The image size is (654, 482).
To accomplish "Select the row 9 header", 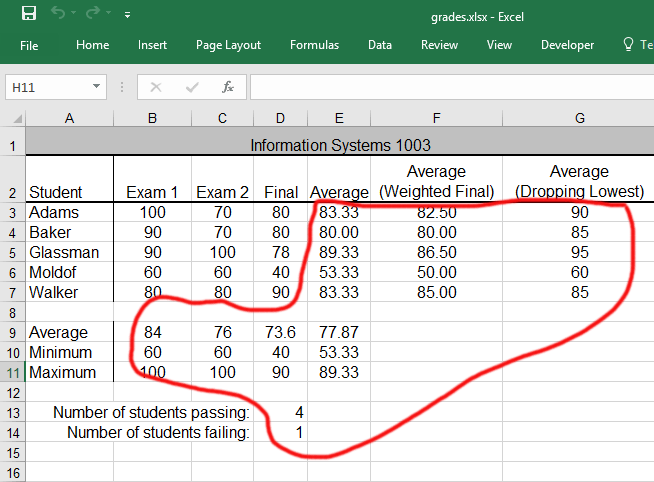I will click(x=12, y=332).
